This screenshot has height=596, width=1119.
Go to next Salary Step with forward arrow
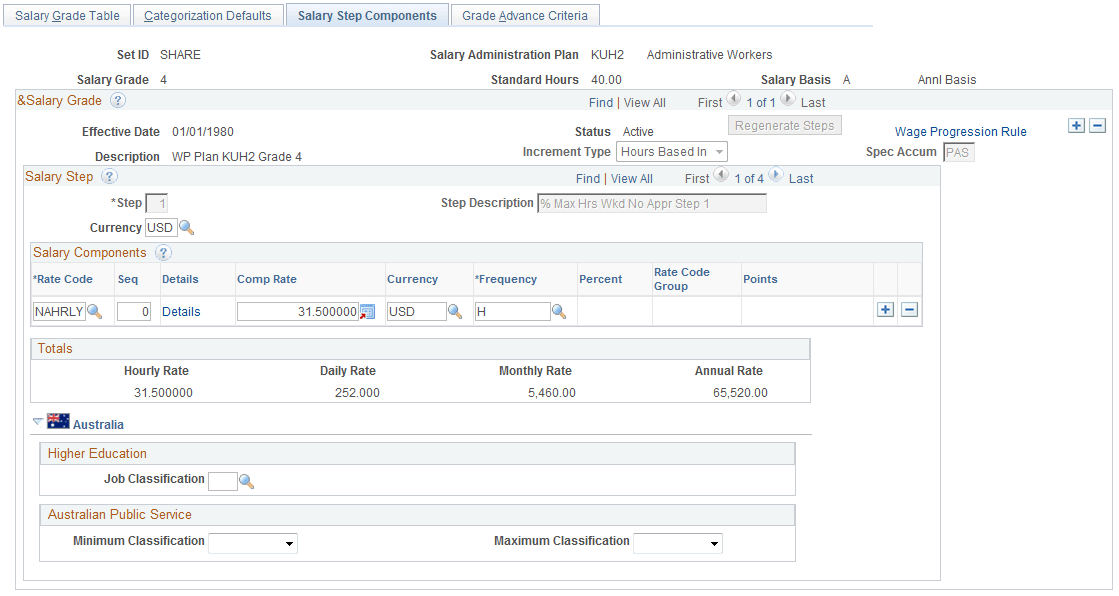[x=775, y=178]
